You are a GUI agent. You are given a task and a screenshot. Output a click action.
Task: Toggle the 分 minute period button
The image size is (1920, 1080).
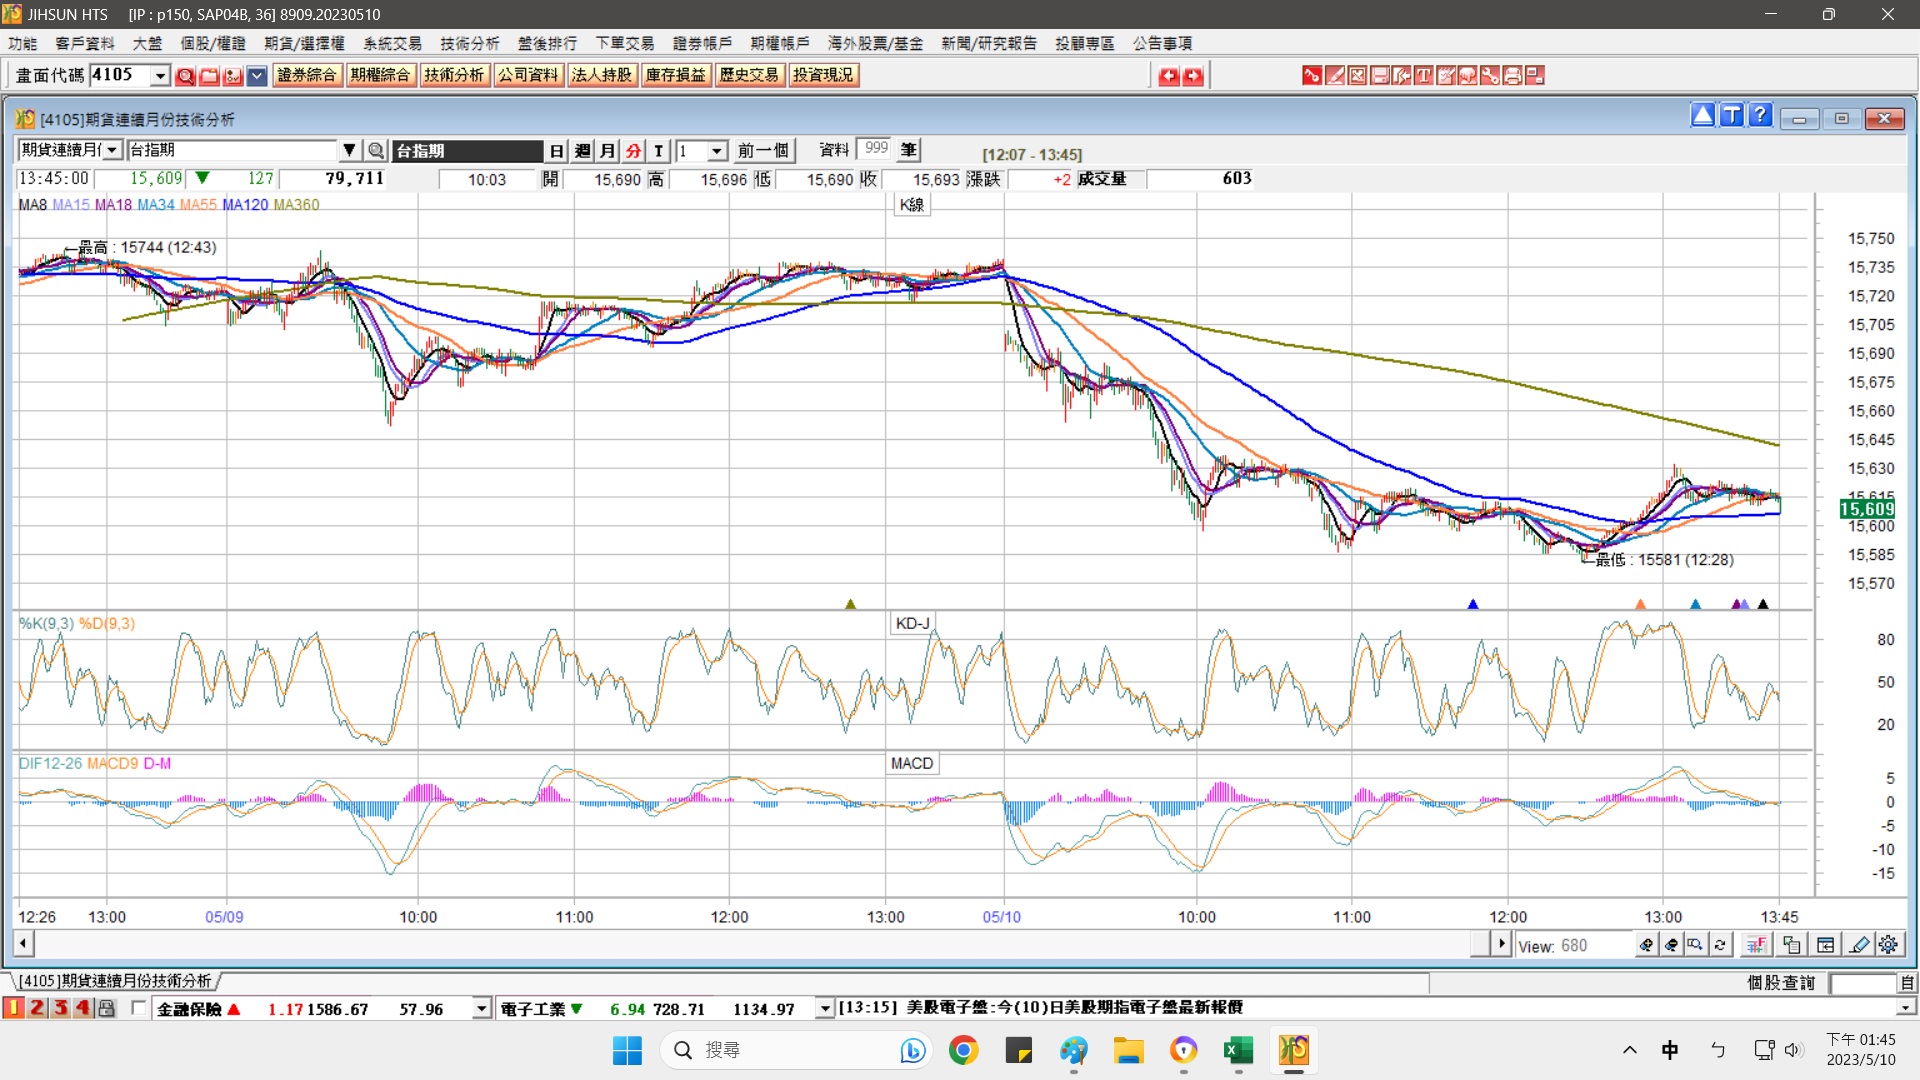[x=633, y=150]
